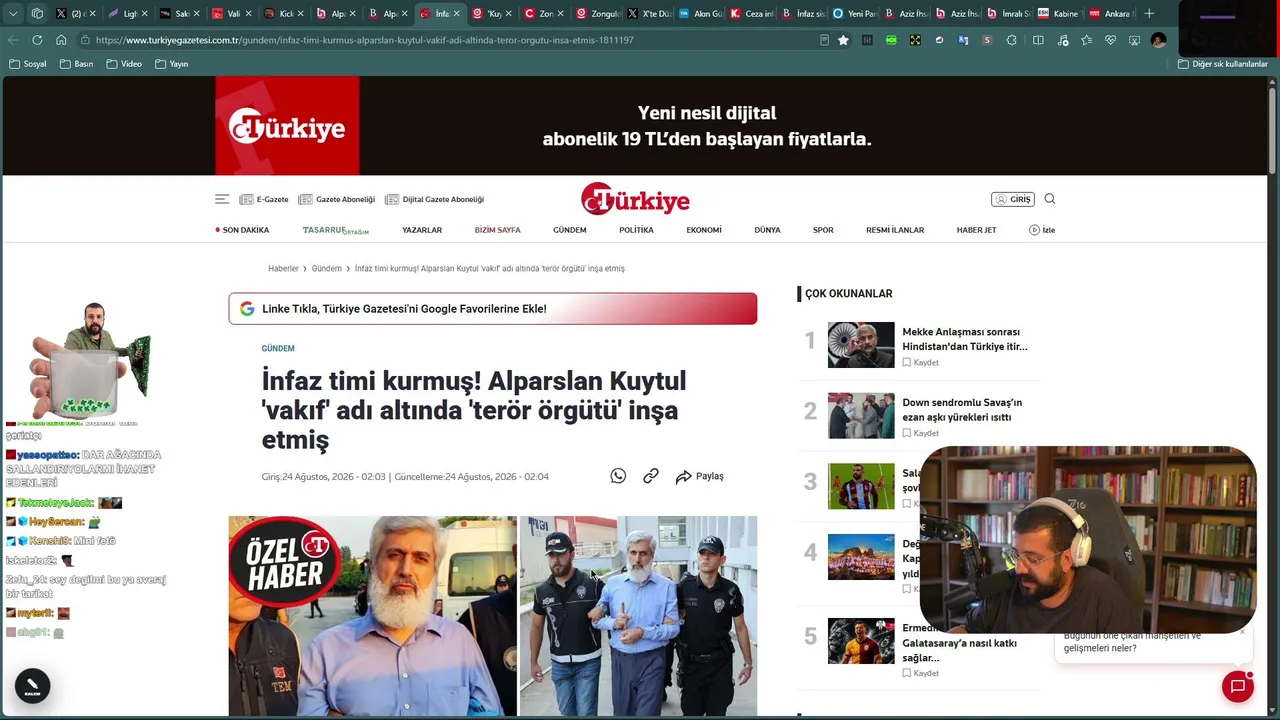The height and width of the screenshot is (720, 1280).
Task: Click the Gündem breadcrumb link
Action: coord(327,269)
